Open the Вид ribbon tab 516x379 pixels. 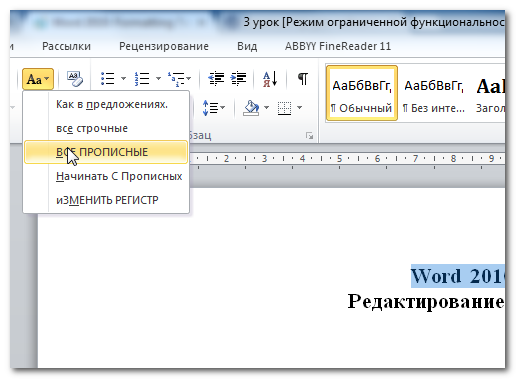pos(247,46)
